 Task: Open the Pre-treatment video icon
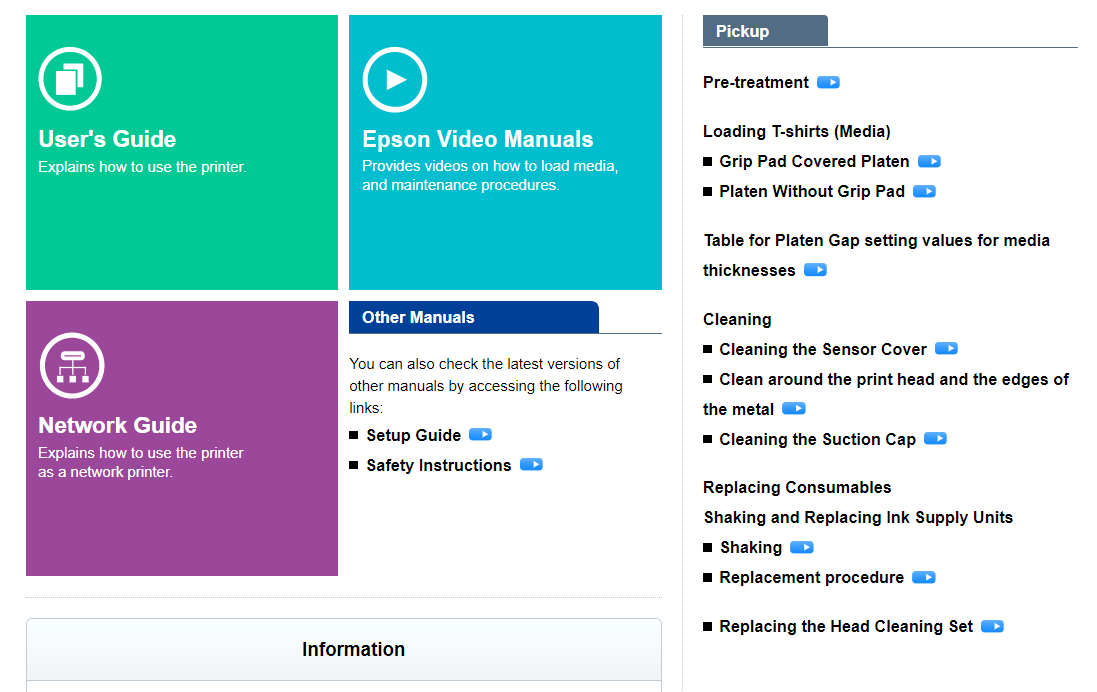pos(828,82)
